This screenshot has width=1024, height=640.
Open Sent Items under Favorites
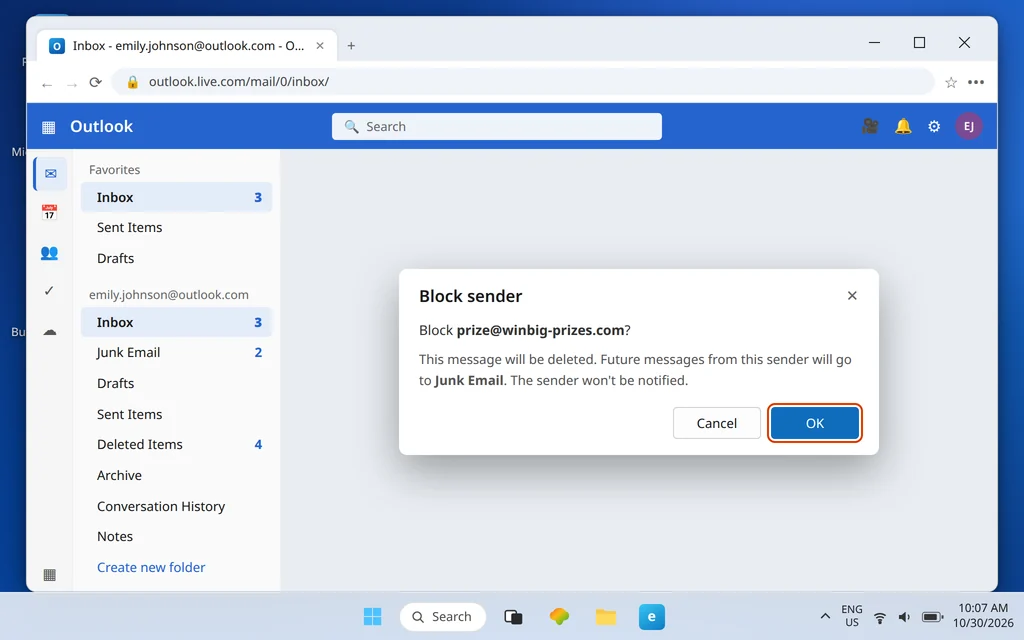pyautogui.click(x=176, y=227)
